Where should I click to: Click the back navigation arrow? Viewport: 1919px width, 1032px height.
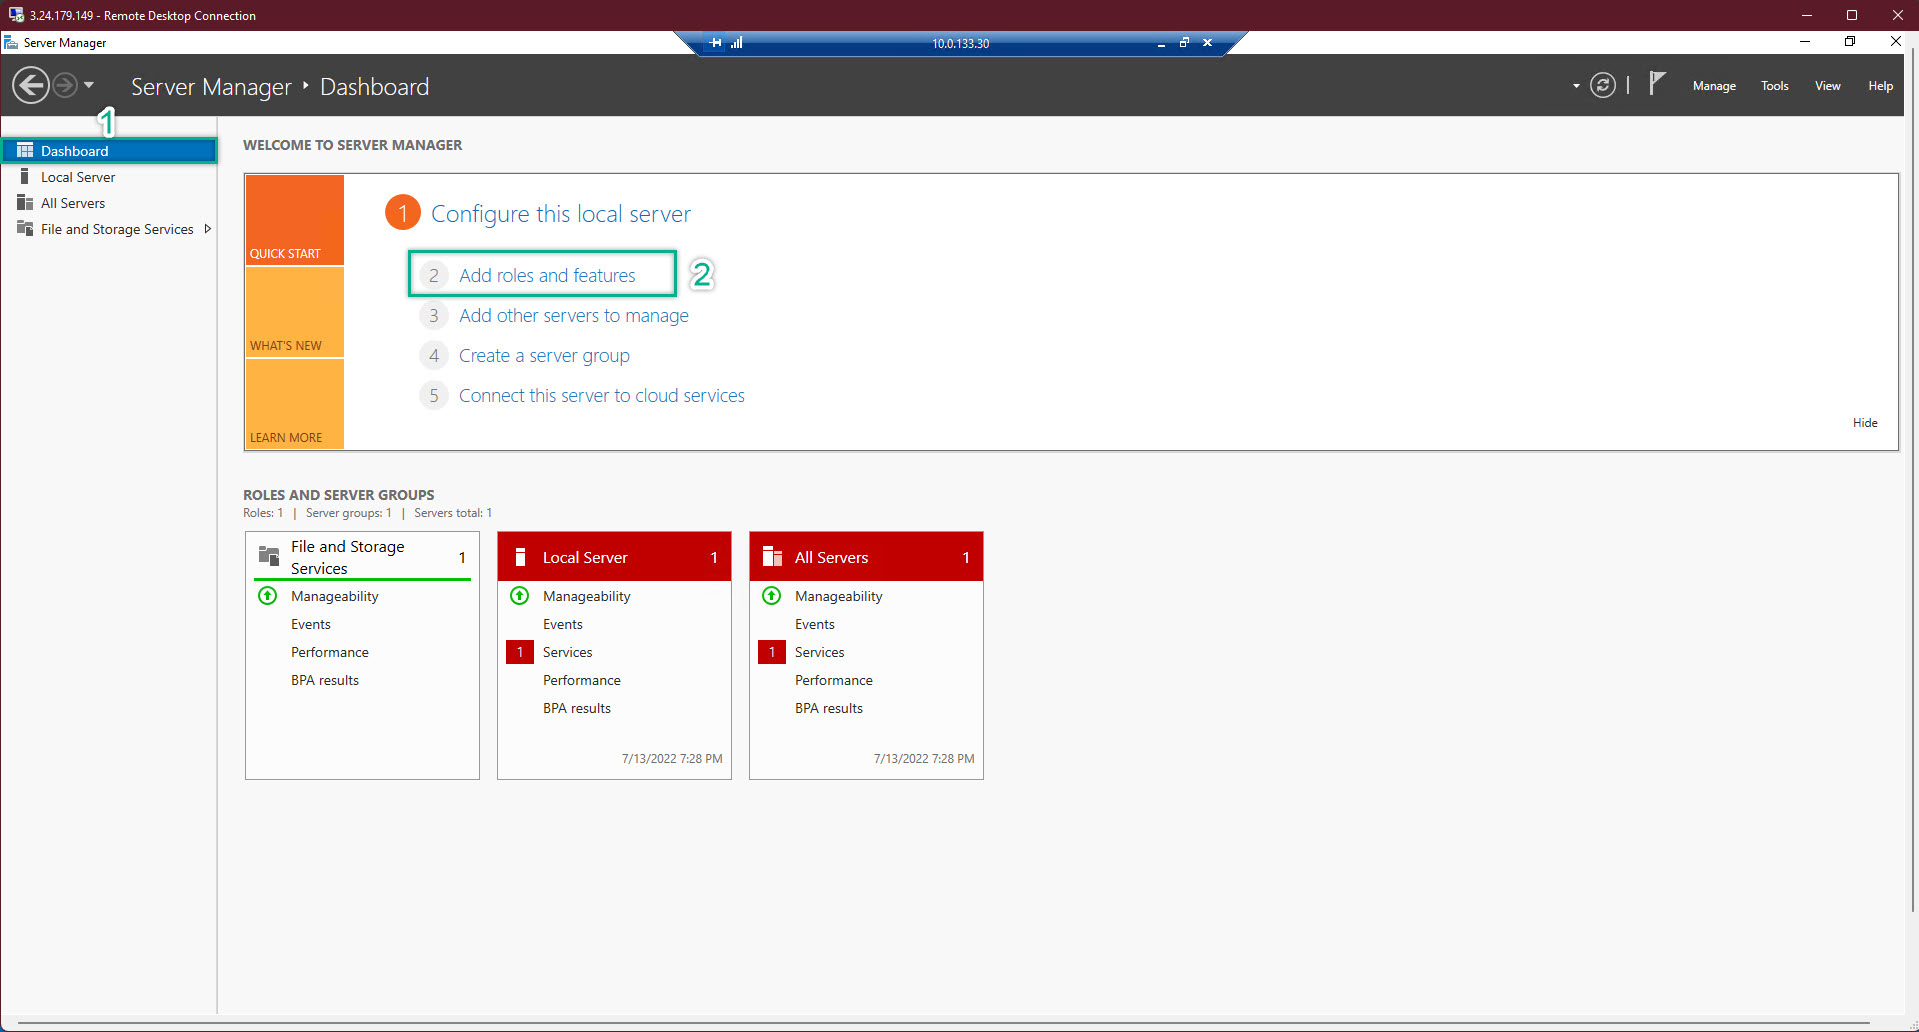[31, 86]
